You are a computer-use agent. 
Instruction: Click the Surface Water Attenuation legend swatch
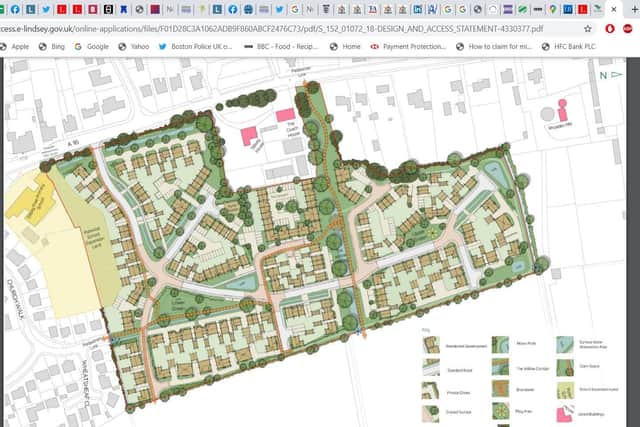coord(565,345)
